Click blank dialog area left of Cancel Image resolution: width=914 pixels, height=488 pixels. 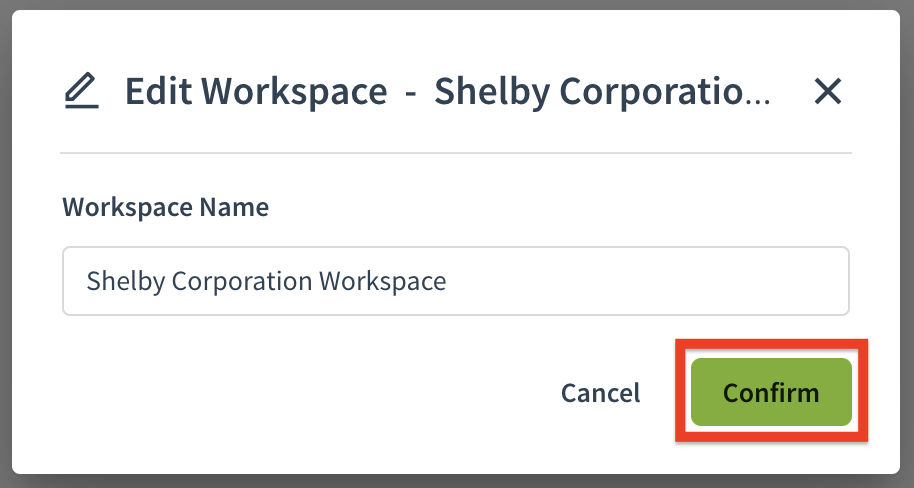pos(303,392)
